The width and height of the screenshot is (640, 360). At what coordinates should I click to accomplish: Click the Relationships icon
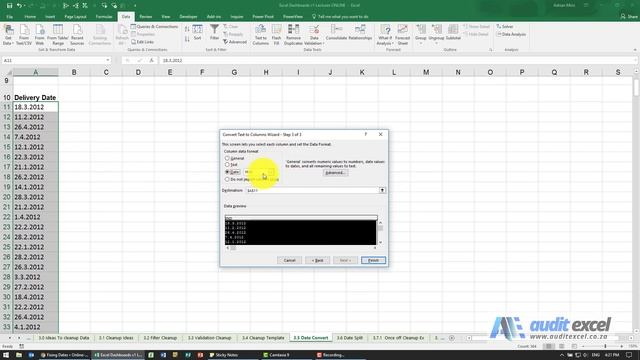click(x=360, y=32)
